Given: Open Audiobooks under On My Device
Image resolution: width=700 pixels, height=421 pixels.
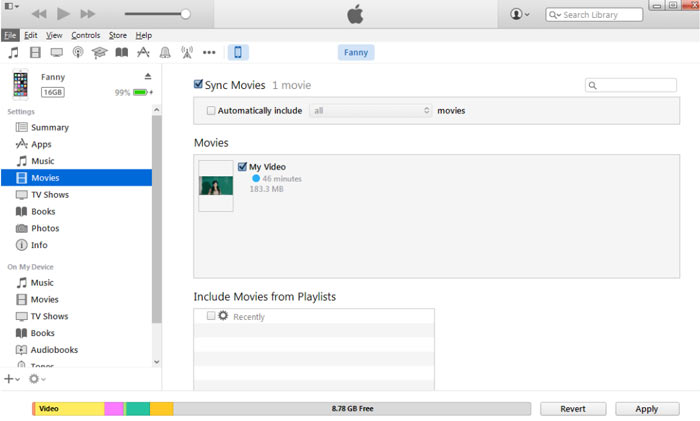Looking at the screenshot, I should 76,350.
